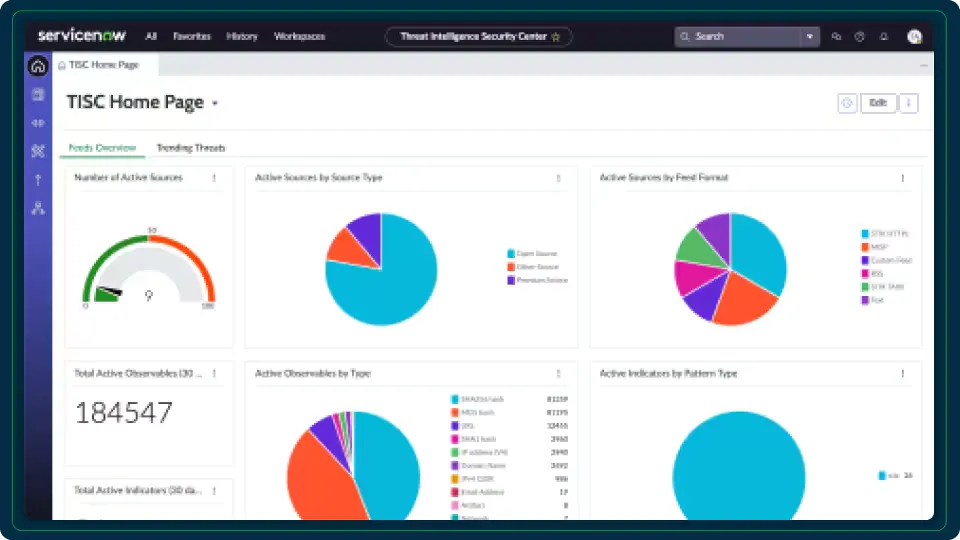Image resolution: width=960 pixels, height=540 pixels.
Task: Click the Threat Intelligence Security Center pill
Action: click(x=479, y=36)
